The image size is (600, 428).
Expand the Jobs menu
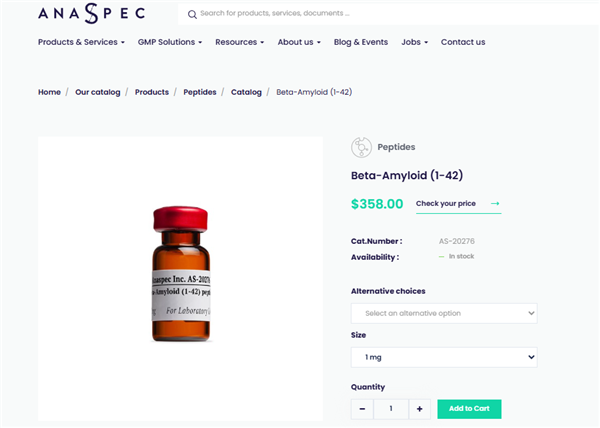click(414, 42)
